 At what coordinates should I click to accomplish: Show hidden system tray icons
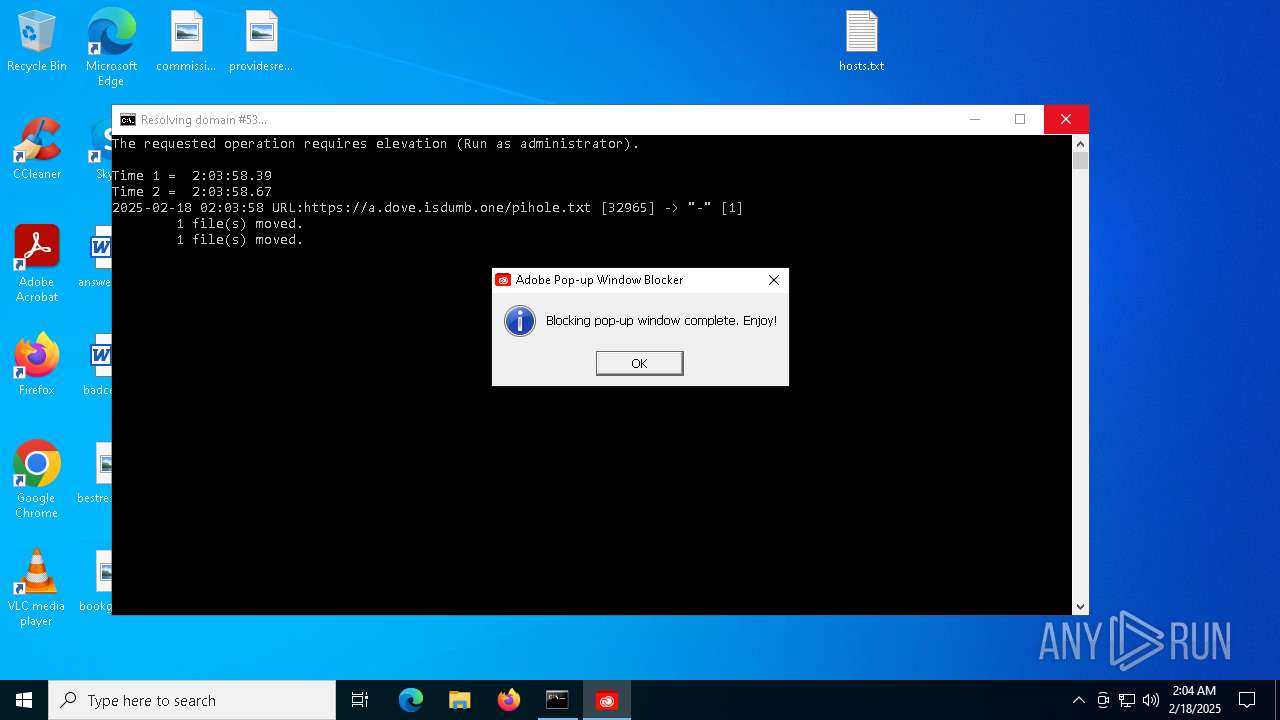(x=1078, y=700)
